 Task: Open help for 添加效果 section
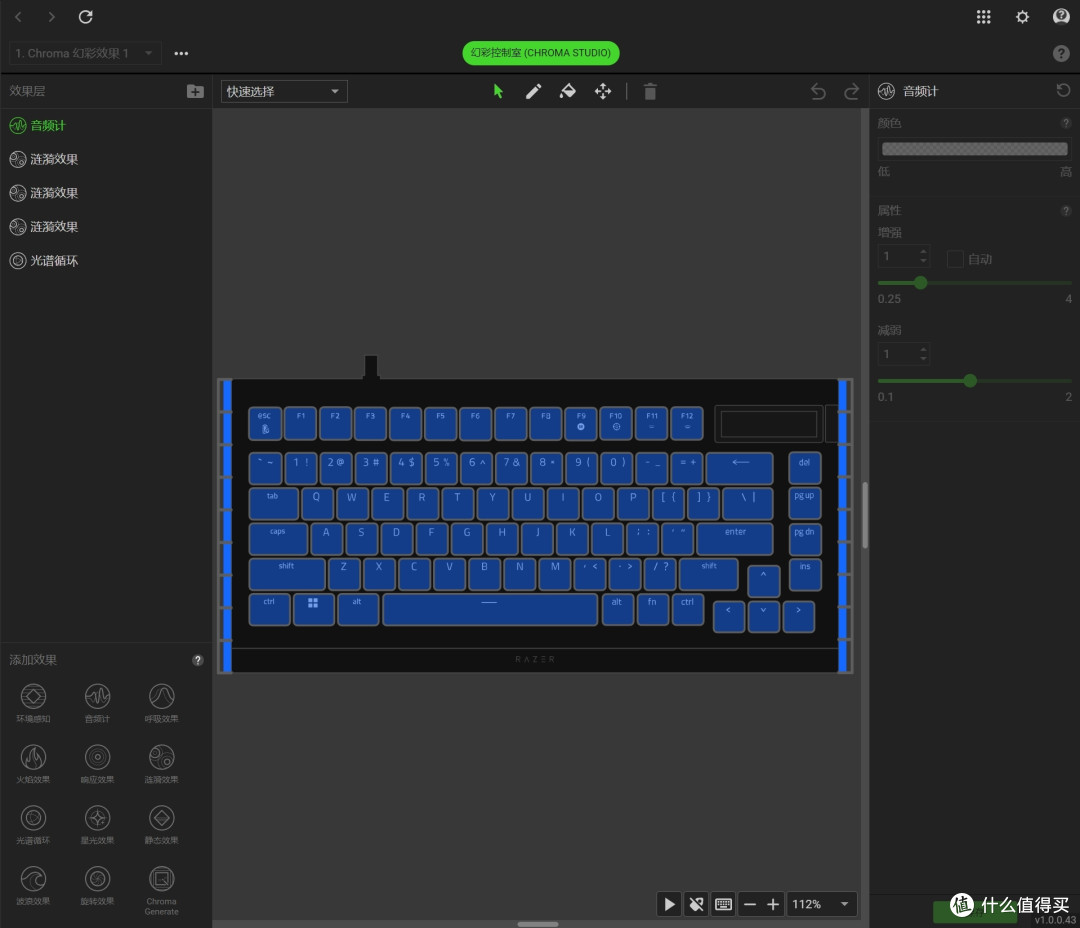pyautogui.click(x=198, y=660)
